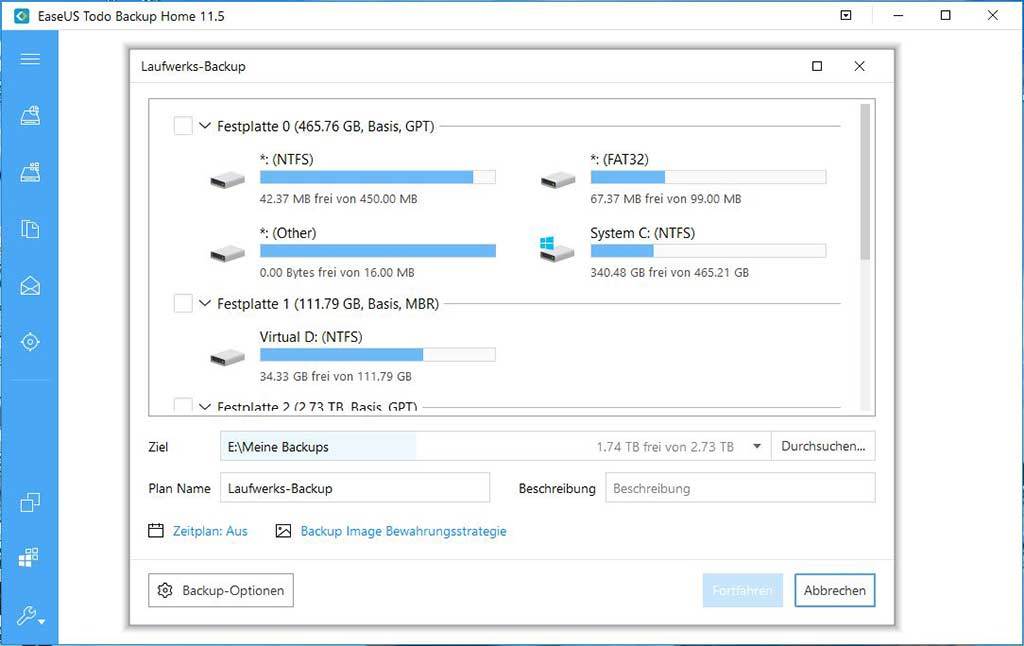Click the 450 MB NTFS partition usage bar
1024x646 pixels.
(x=377, y=177)
